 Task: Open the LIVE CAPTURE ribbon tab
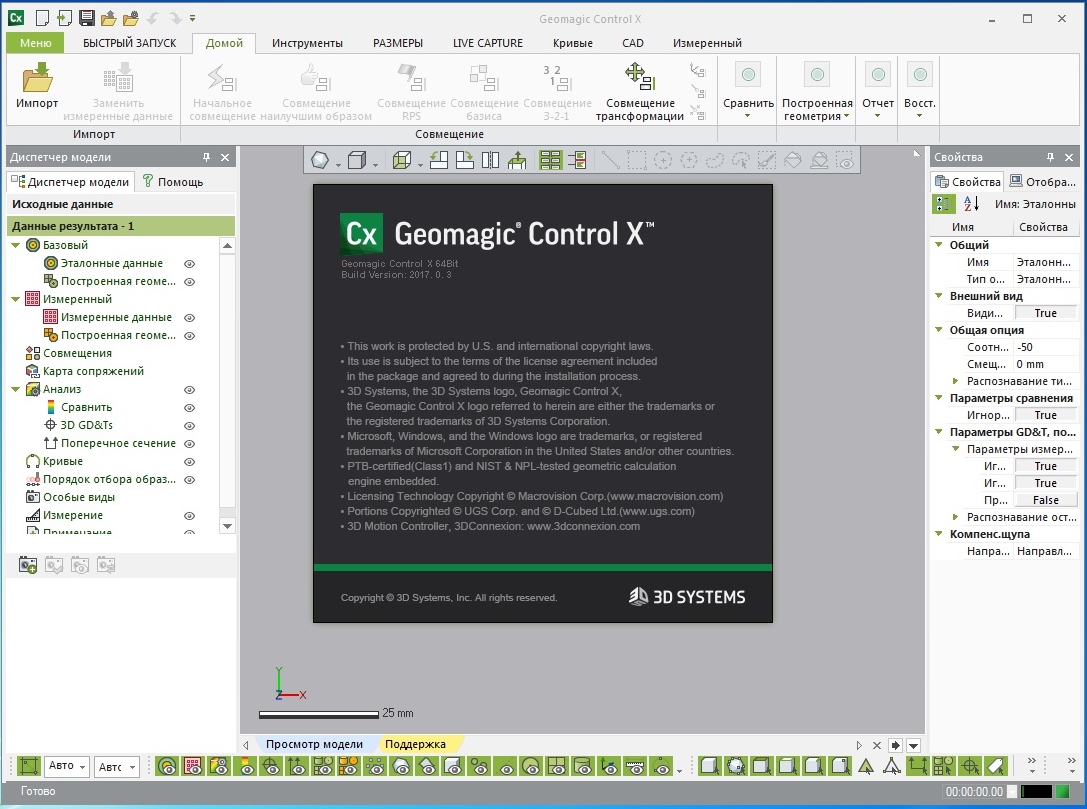[x=487, y=43]
